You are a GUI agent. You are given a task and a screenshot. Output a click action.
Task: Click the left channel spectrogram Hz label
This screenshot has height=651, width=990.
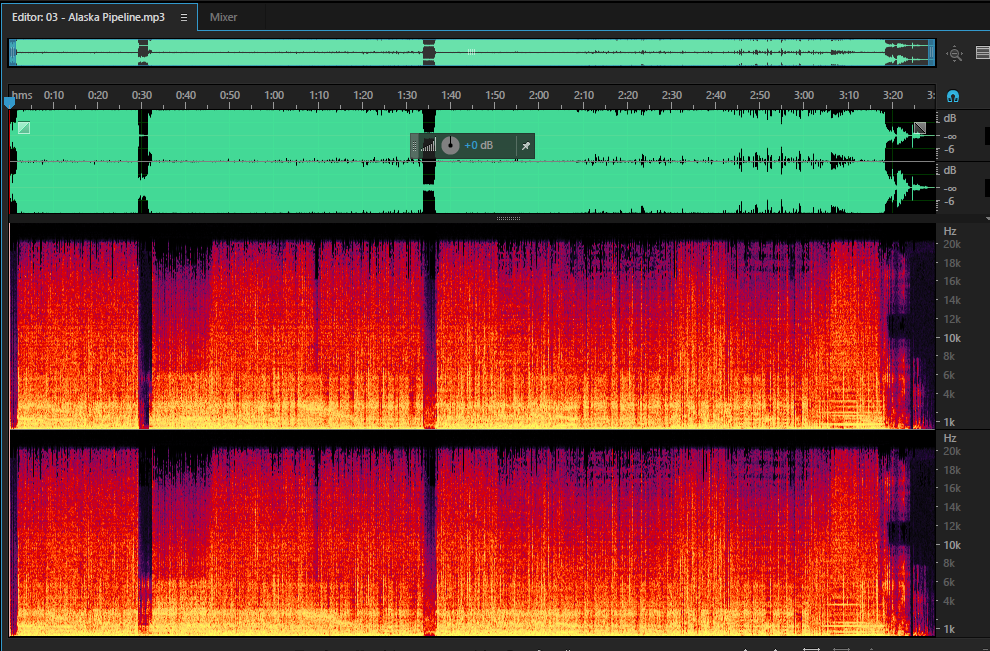click(x=950, y=231)
